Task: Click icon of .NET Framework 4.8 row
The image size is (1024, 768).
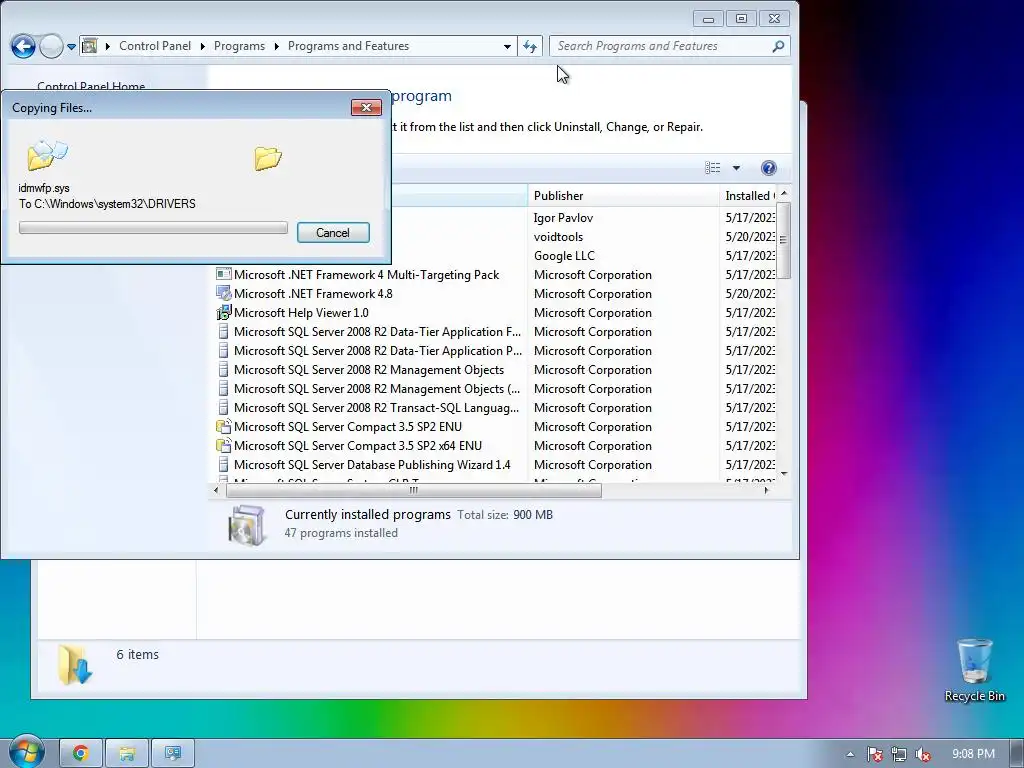Action: 223,294
